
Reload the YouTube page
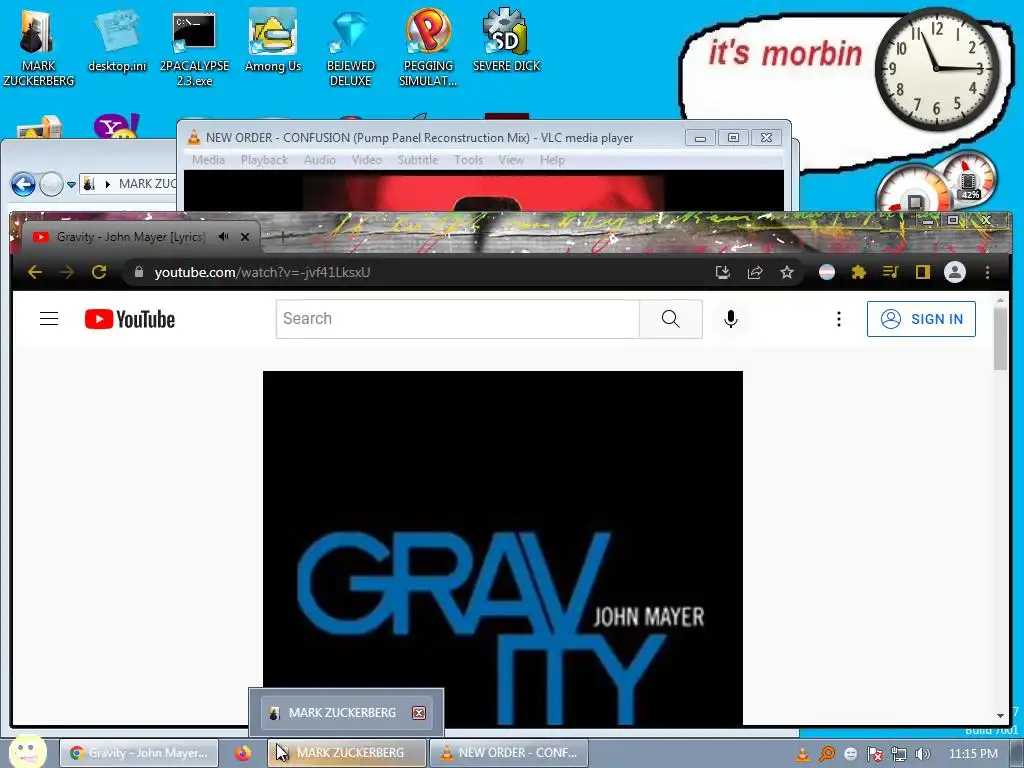(99, 272)
